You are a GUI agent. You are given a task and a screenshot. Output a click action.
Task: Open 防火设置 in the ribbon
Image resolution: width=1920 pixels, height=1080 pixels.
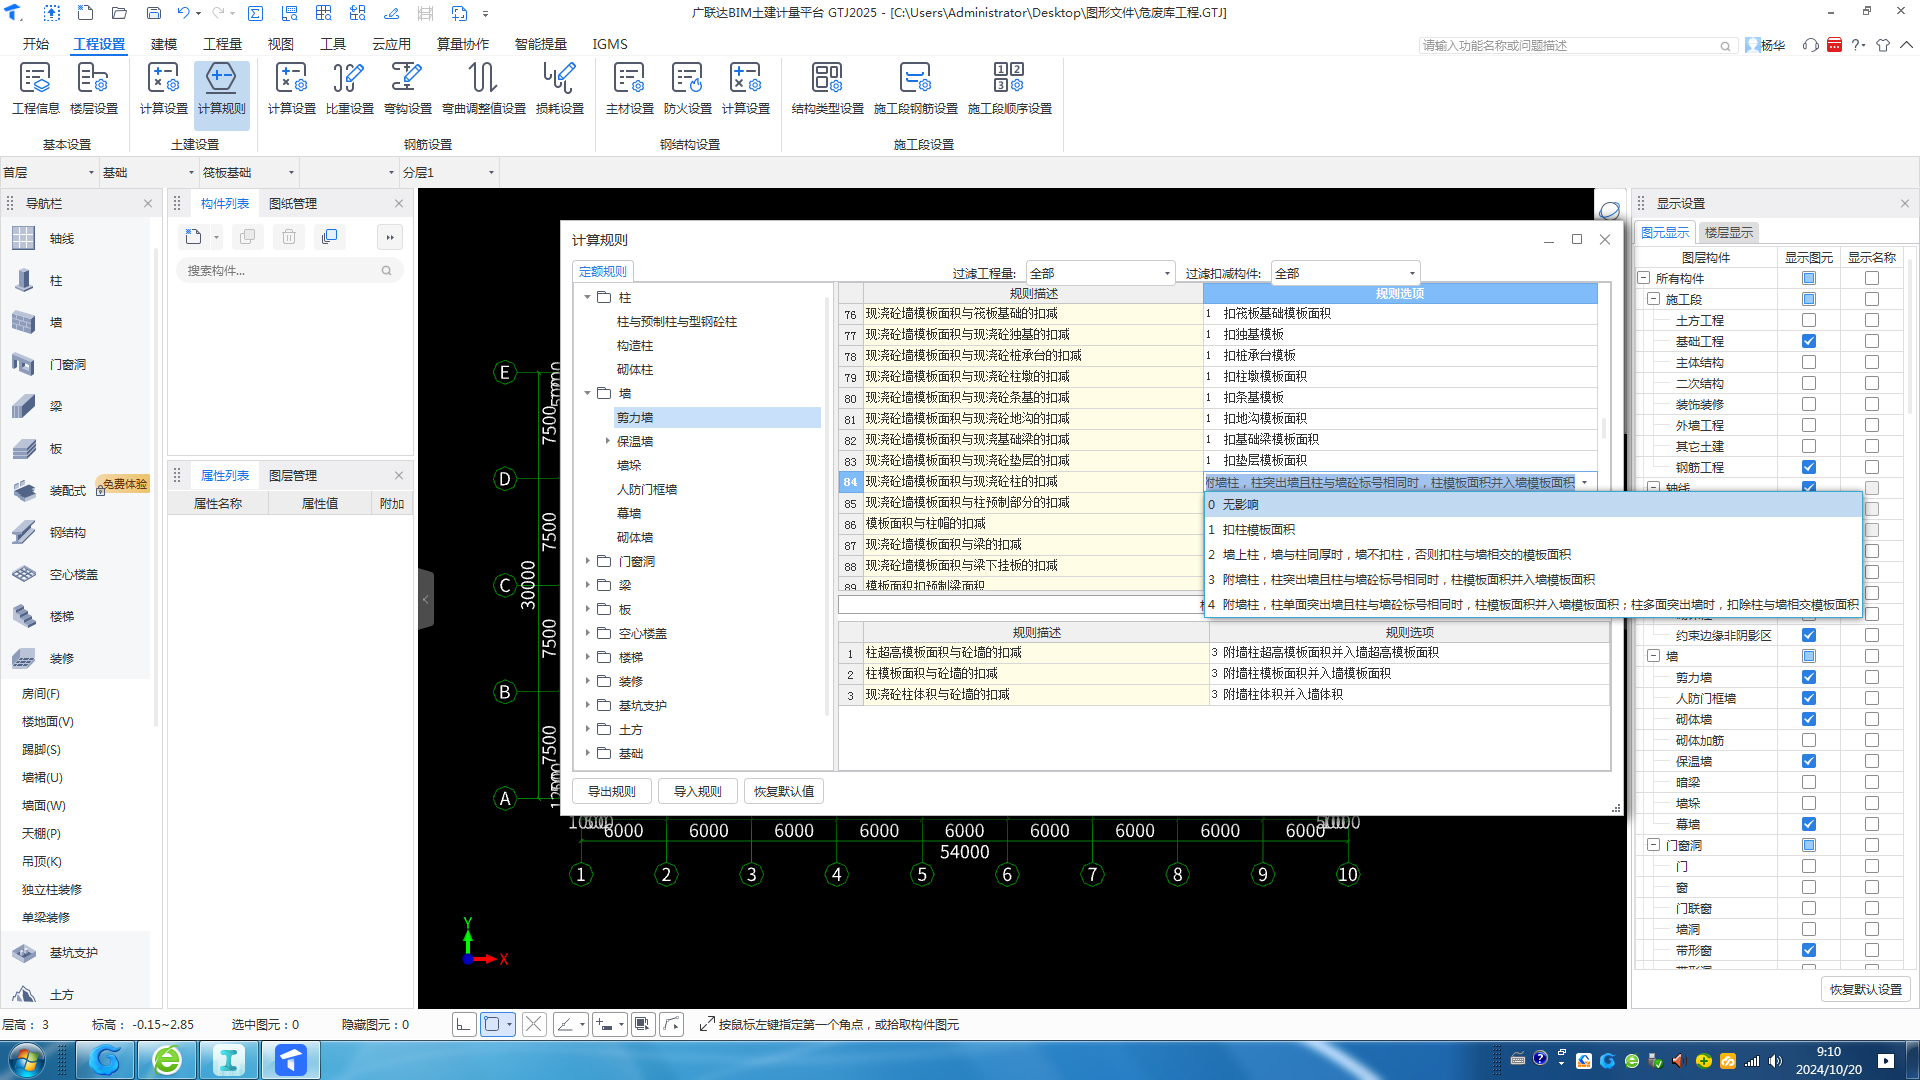(x=687, y=88)
